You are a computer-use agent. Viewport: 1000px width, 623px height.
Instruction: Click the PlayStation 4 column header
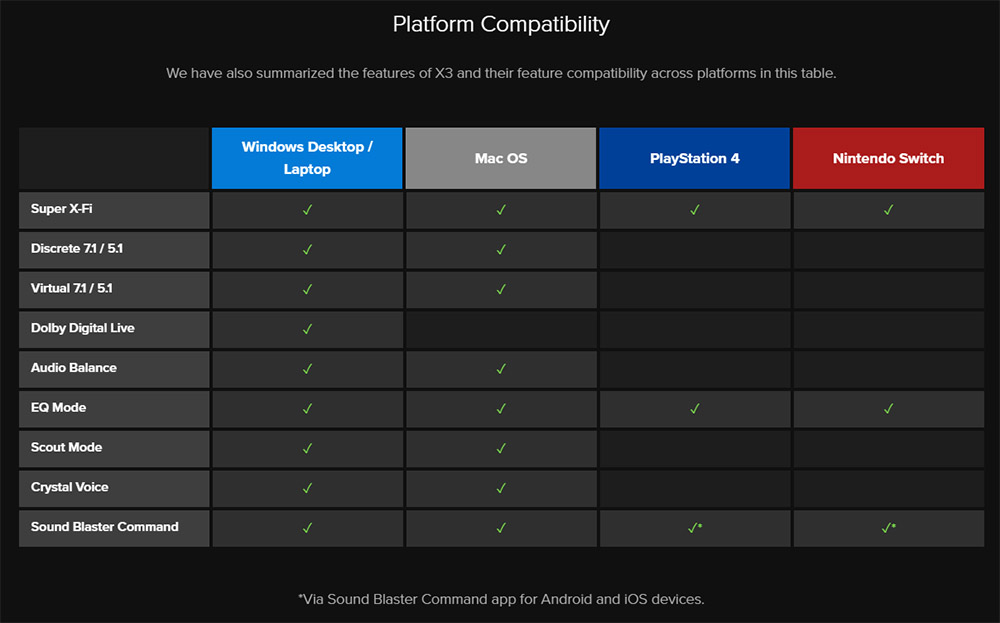point(695,158)
